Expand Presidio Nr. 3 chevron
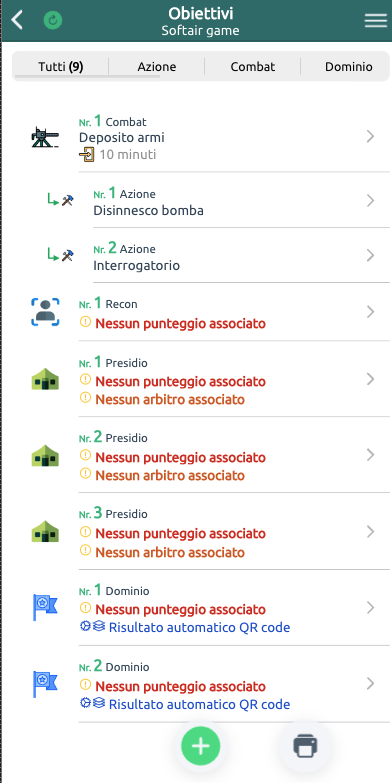This screenshot has width=392, height=783. pyautogui.click(x=370, y=532)
